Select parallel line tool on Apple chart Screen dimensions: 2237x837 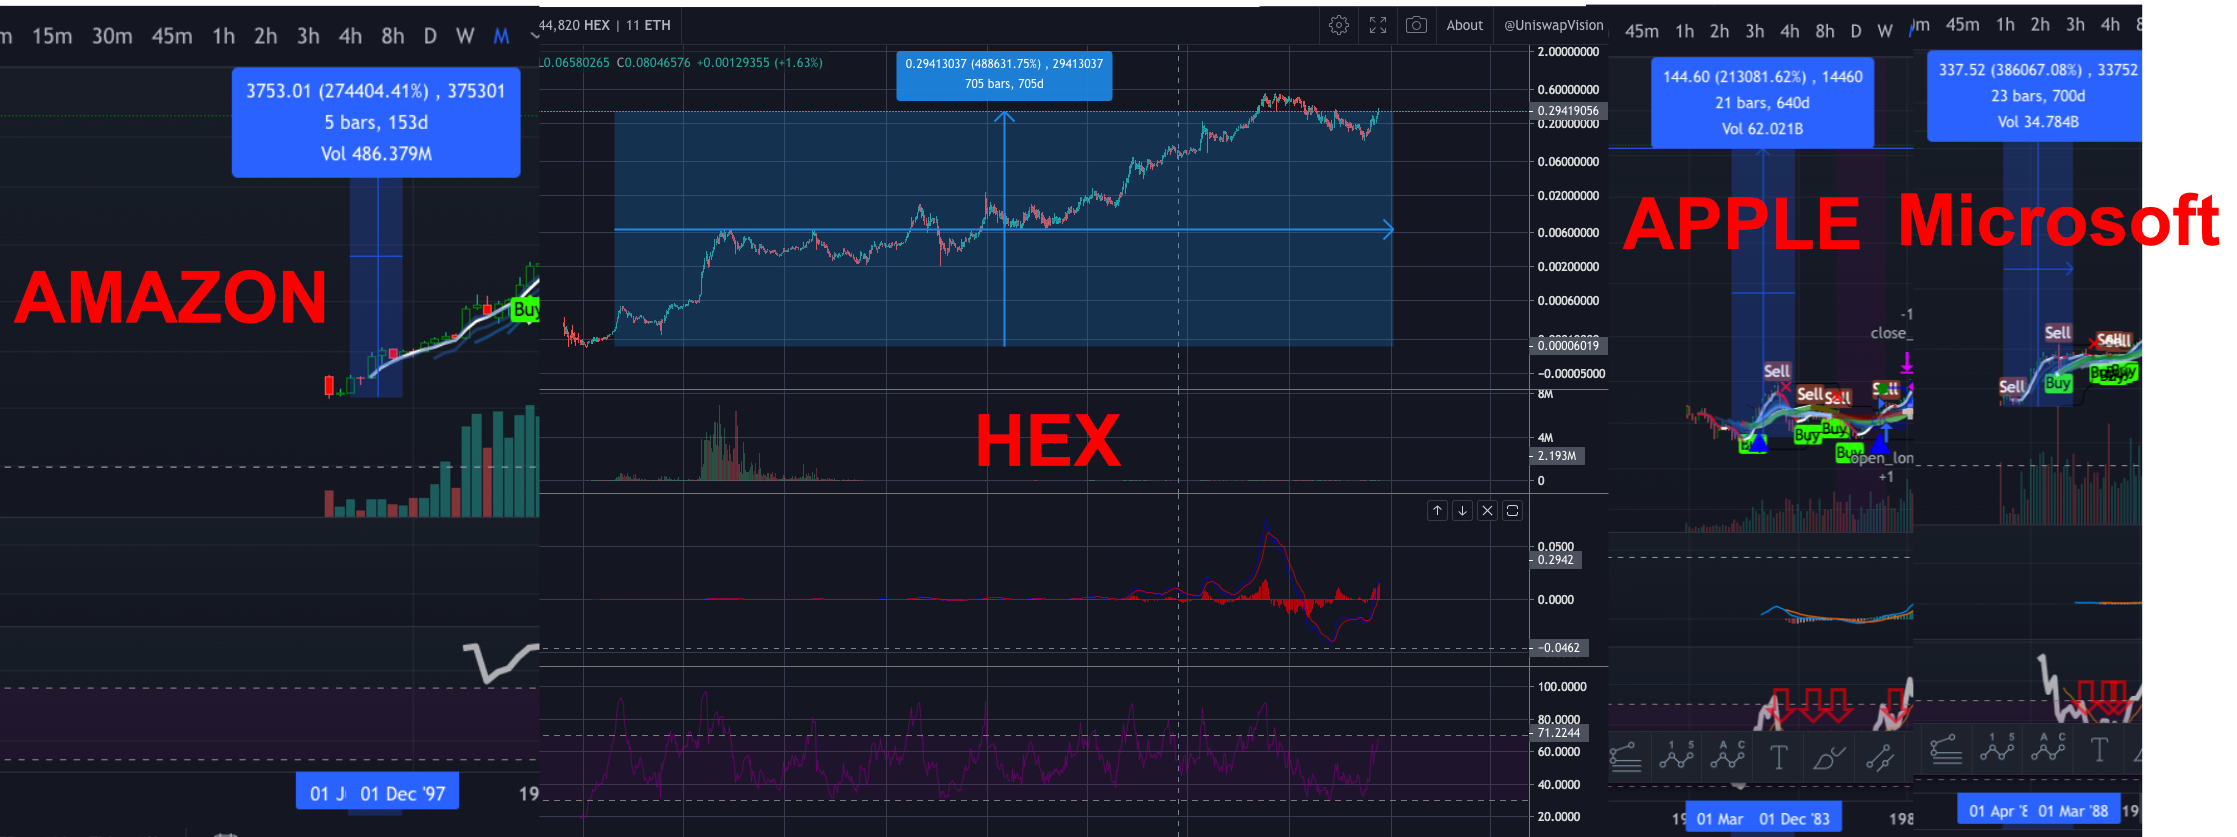point(1880,758)
